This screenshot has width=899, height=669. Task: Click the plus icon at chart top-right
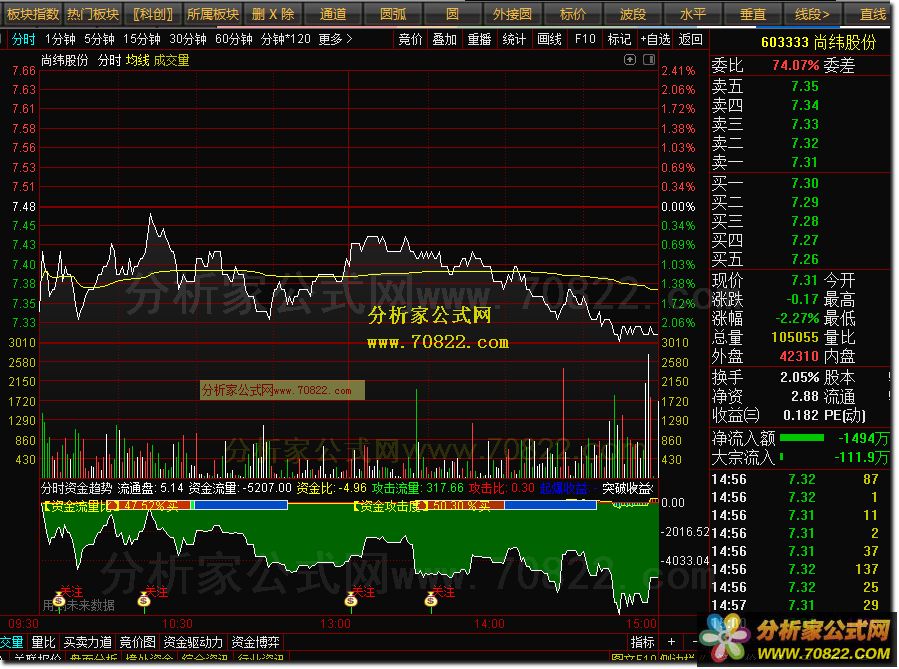click(630, 60)
